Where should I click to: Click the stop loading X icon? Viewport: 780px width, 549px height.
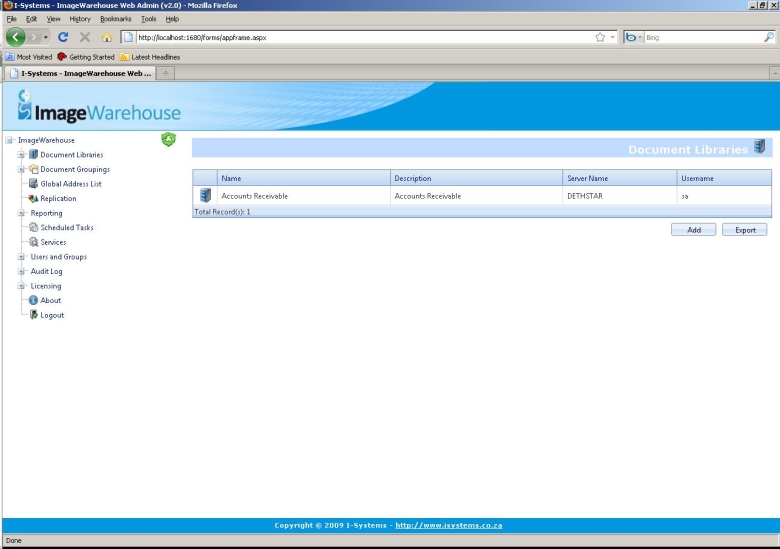pos(85,37)
